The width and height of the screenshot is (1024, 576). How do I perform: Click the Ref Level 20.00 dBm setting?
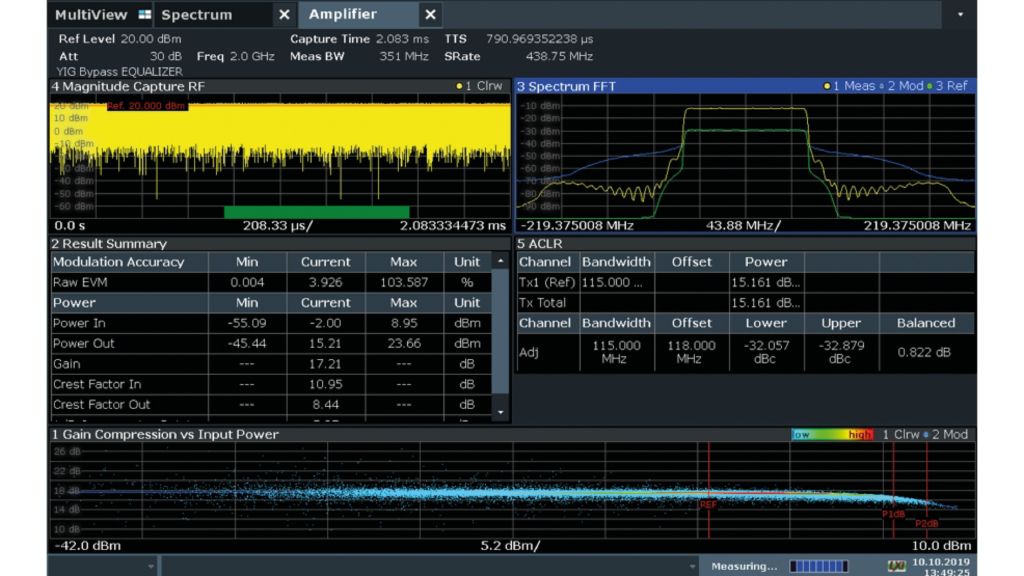[120, 39]
